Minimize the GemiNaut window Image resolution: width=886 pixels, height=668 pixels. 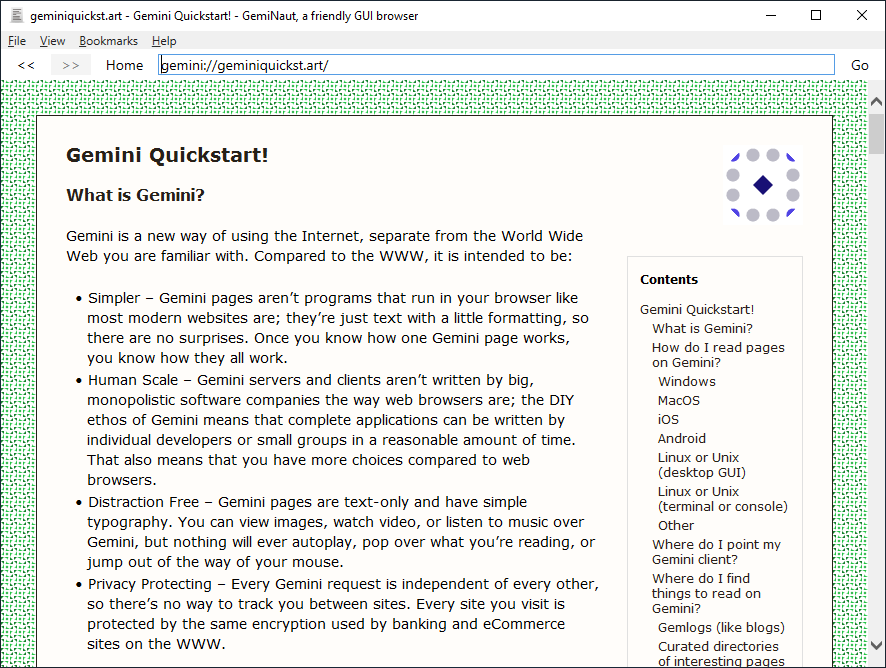[x=770, y=15]
